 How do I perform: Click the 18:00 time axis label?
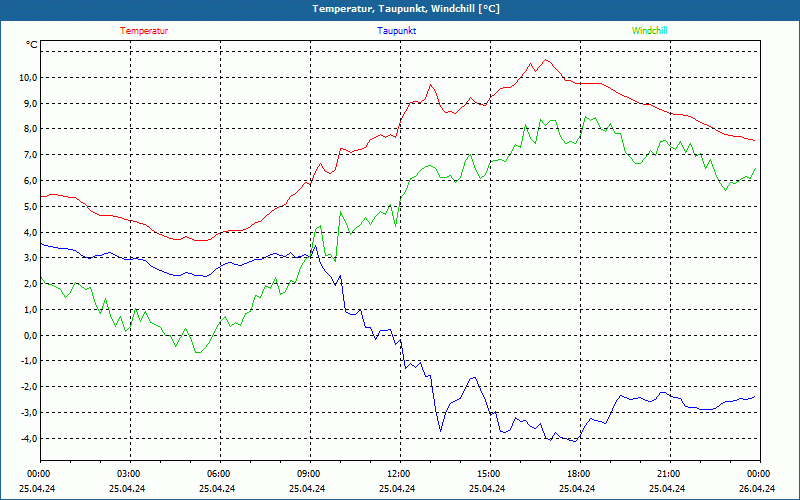(x=578, y=474)
